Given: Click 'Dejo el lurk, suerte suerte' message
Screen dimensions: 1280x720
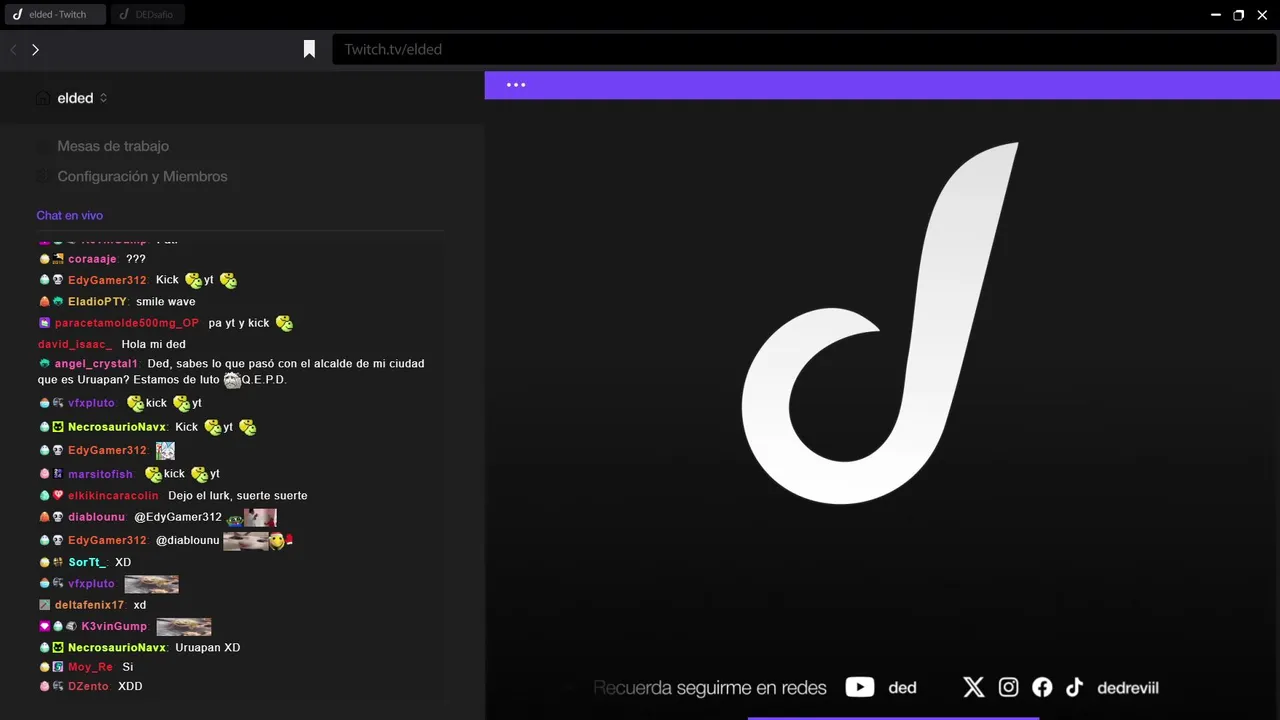Looking at the screenshot, I should [238, 496].
